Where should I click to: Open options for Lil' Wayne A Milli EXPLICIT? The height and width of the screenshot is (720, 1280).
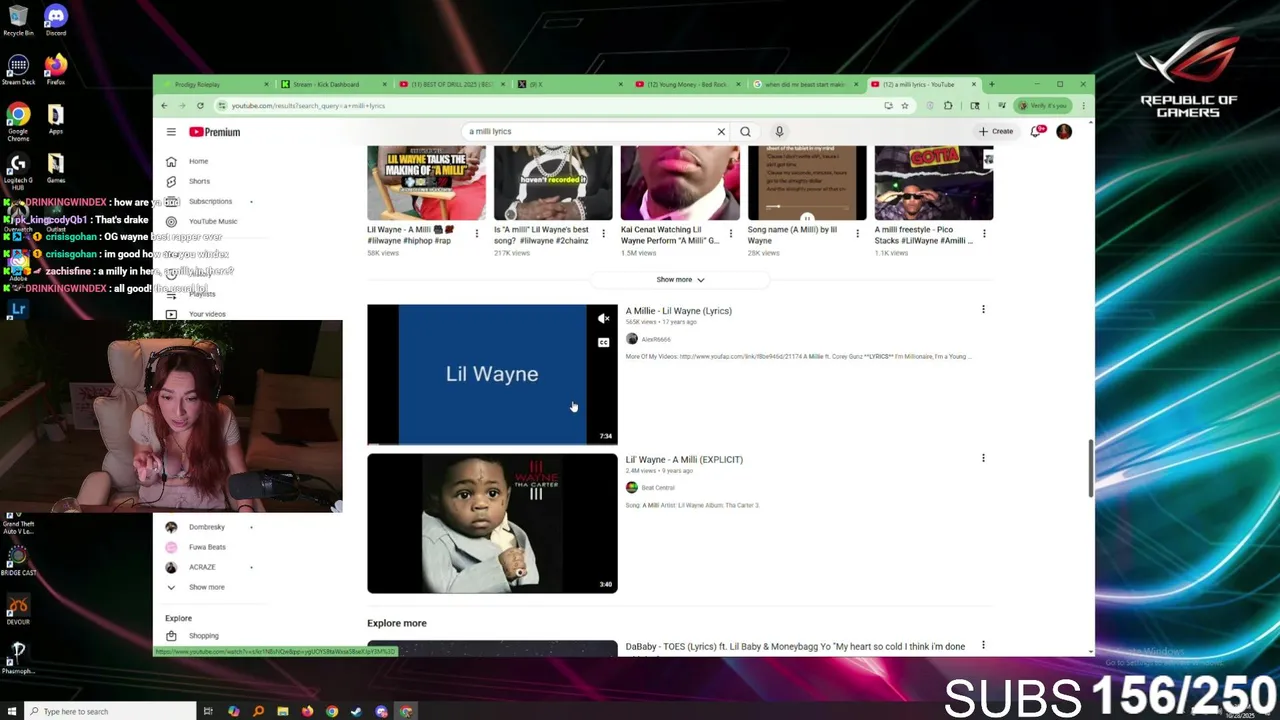click(x=983, y=458)
